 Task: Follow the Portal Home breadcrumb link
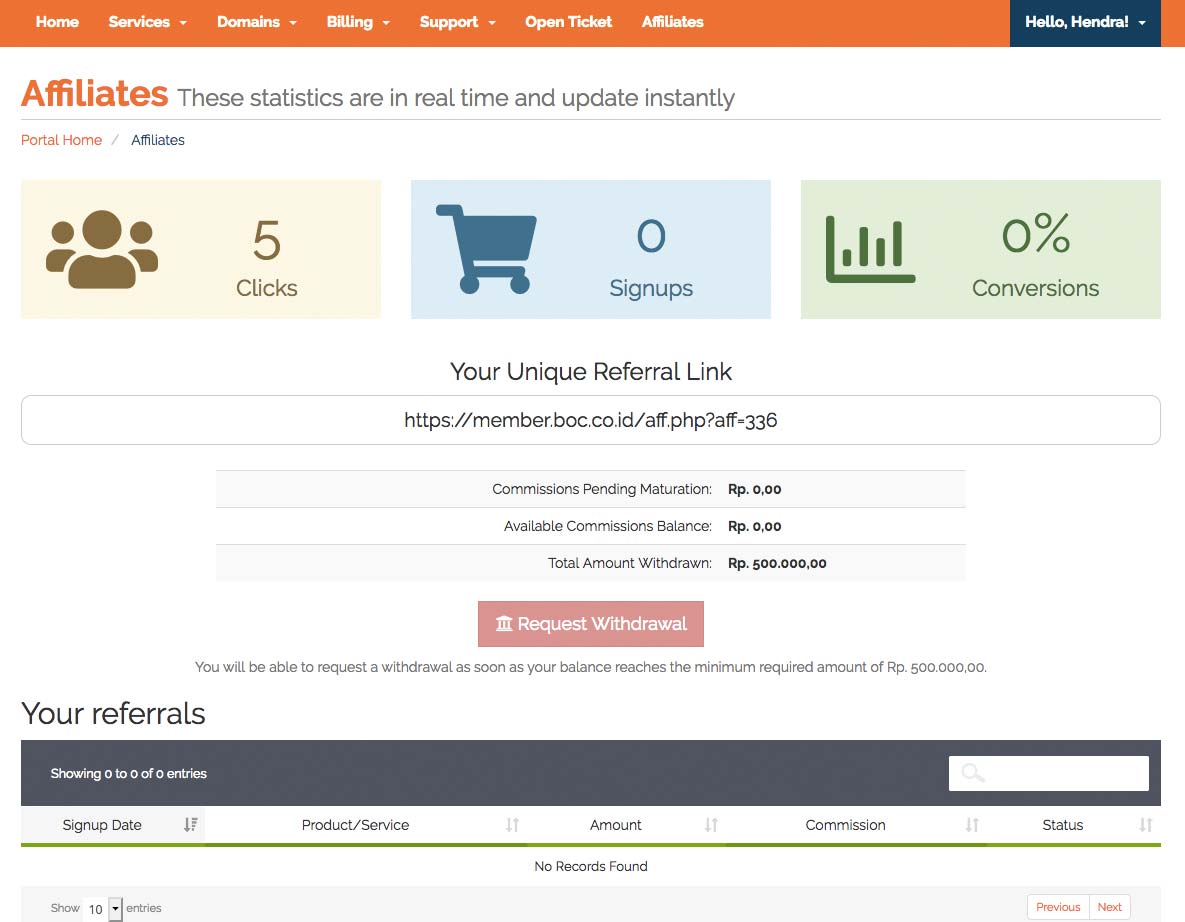[61, 140]
